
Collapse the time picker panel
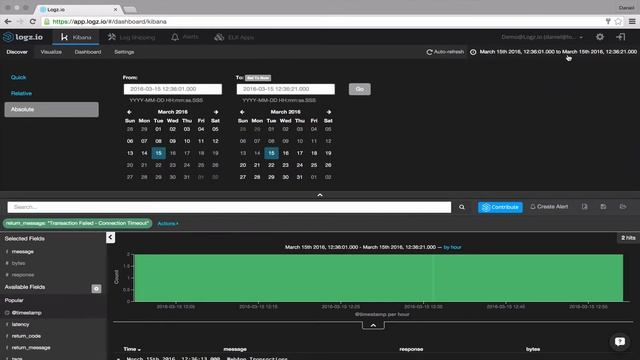pos(320,195)
